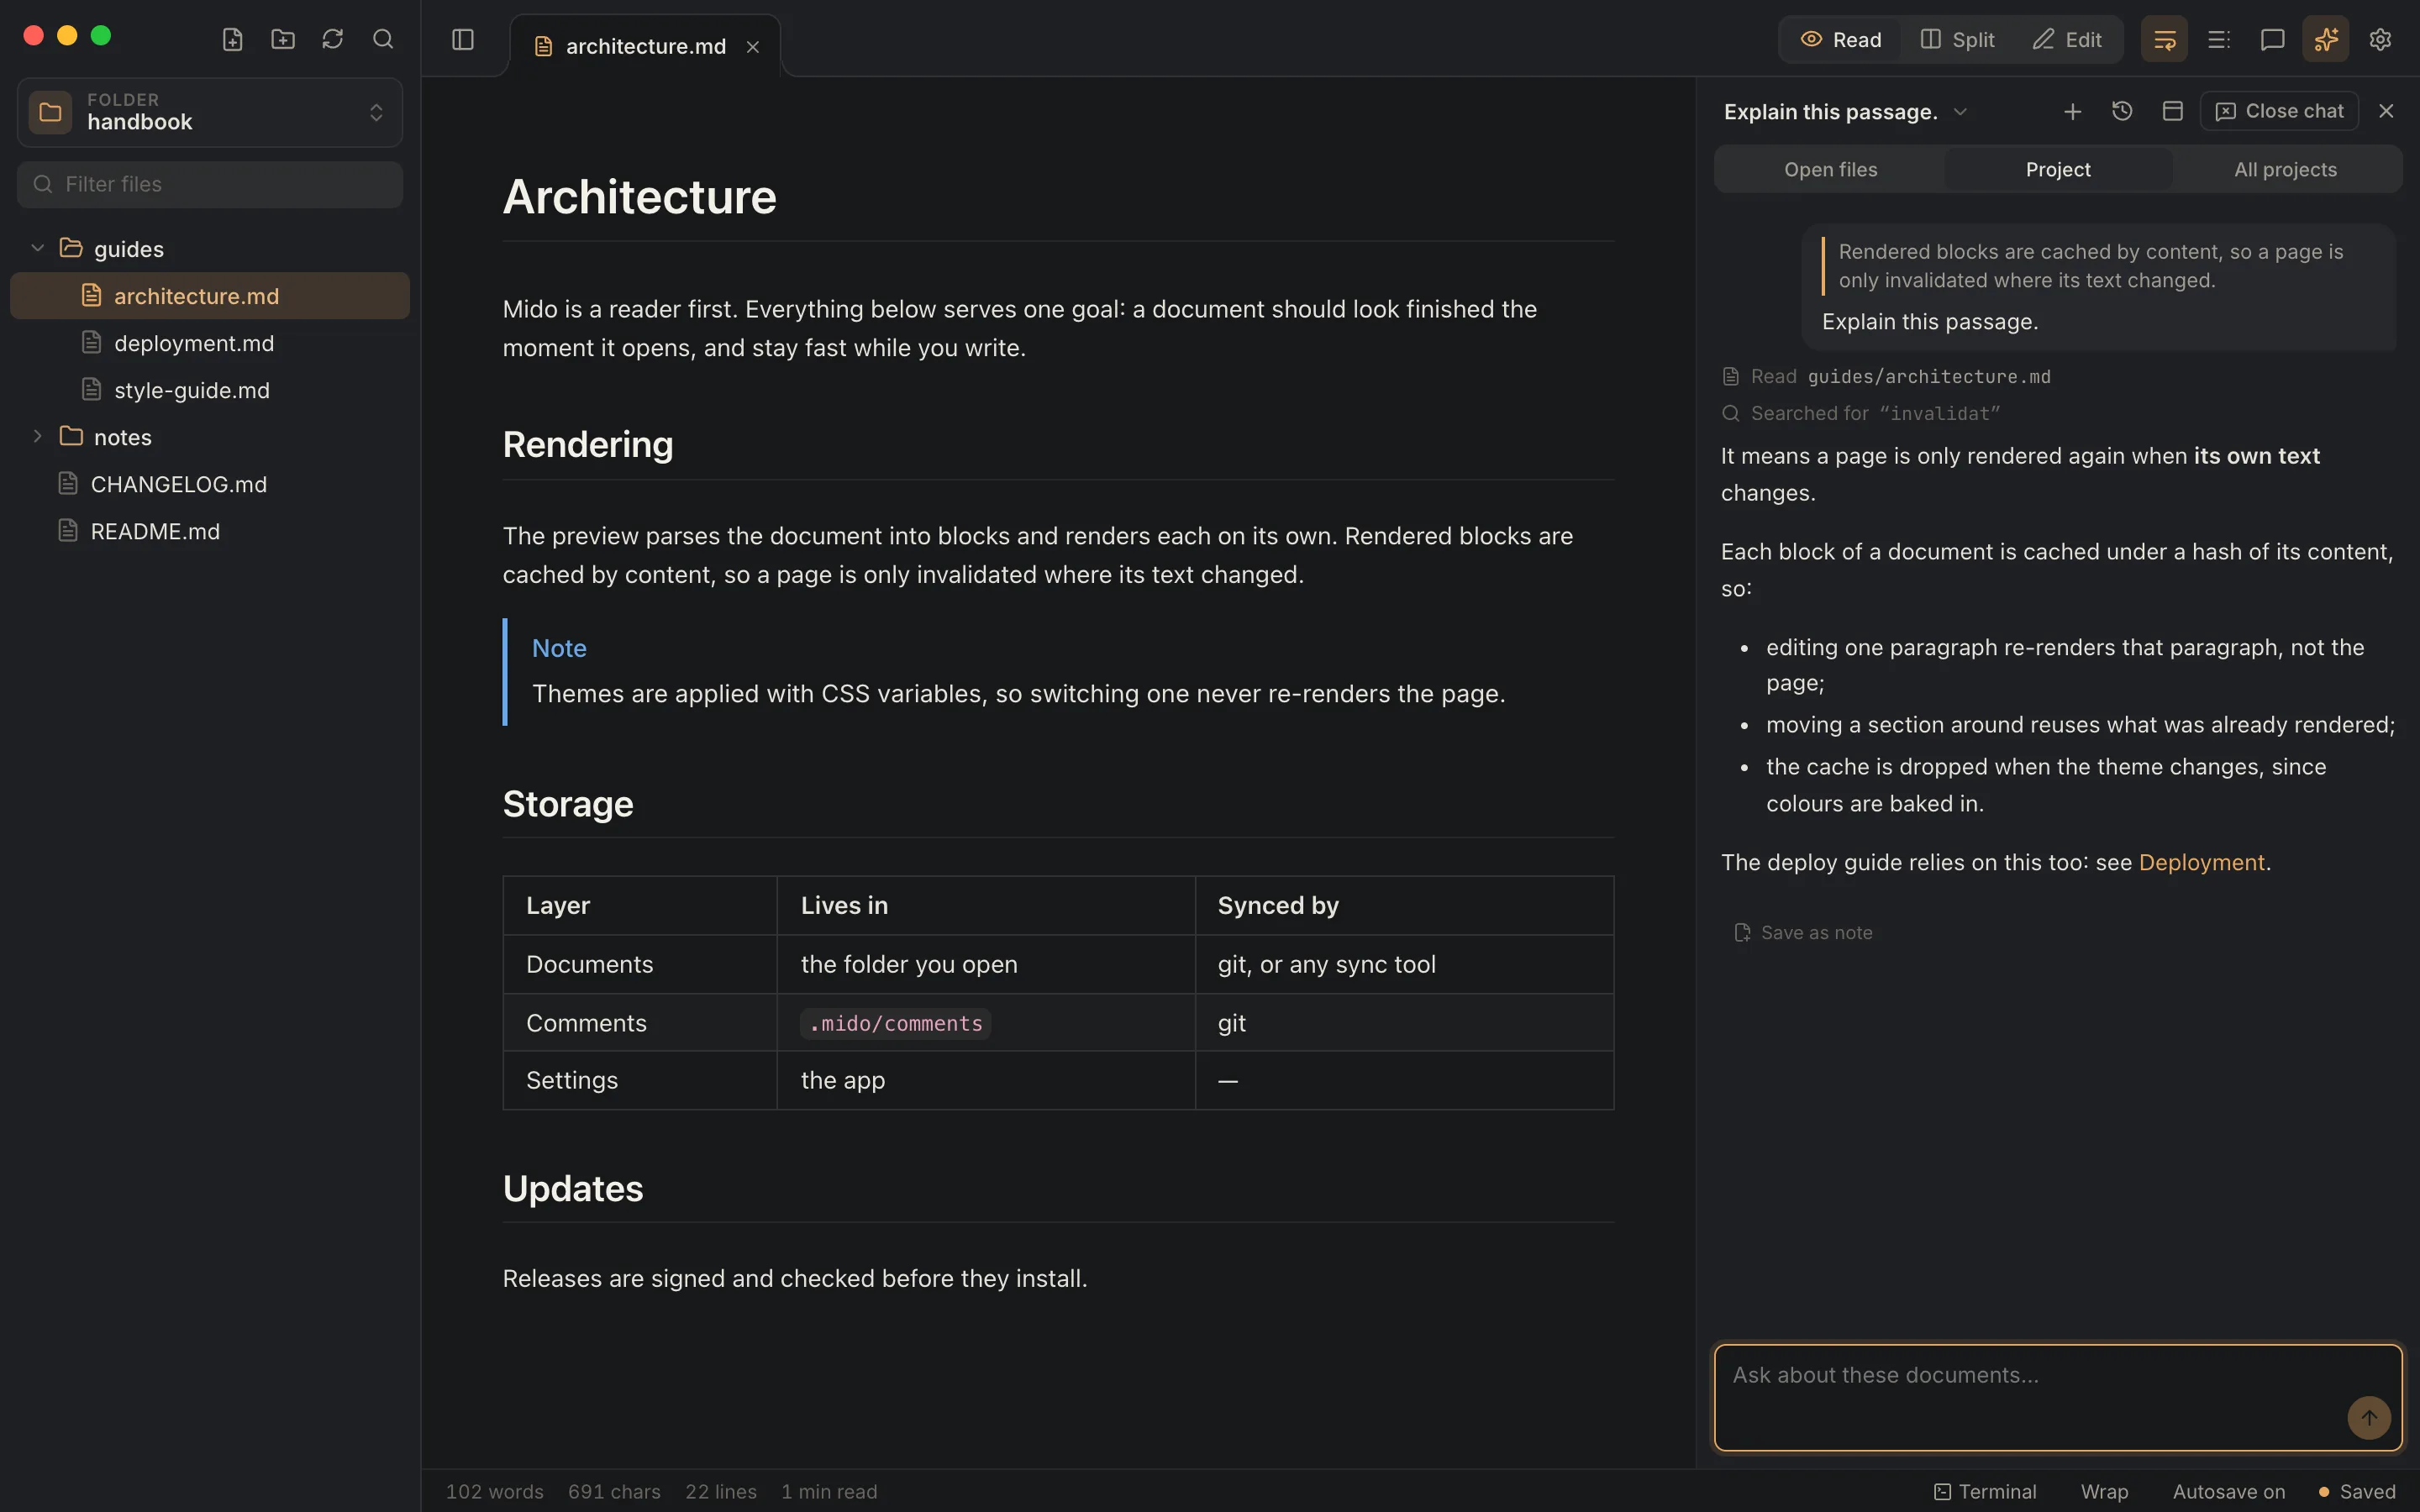Close the architecture.md tab
Image resolution: width=2420 pixels, height=1512 pixels.
[x=753, y=47]
